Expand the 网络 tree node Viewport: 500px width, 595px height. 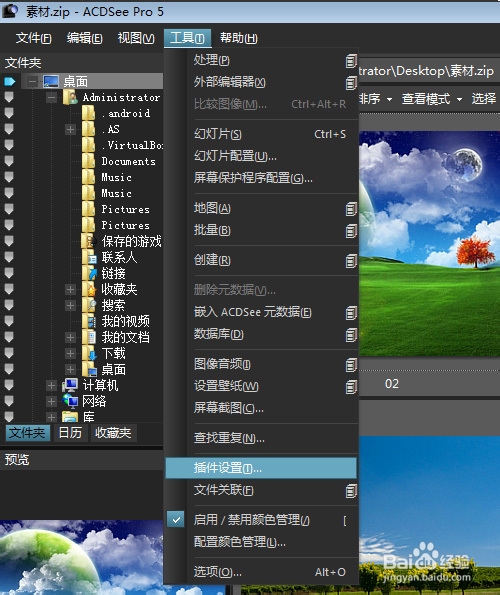coord(51,401)
